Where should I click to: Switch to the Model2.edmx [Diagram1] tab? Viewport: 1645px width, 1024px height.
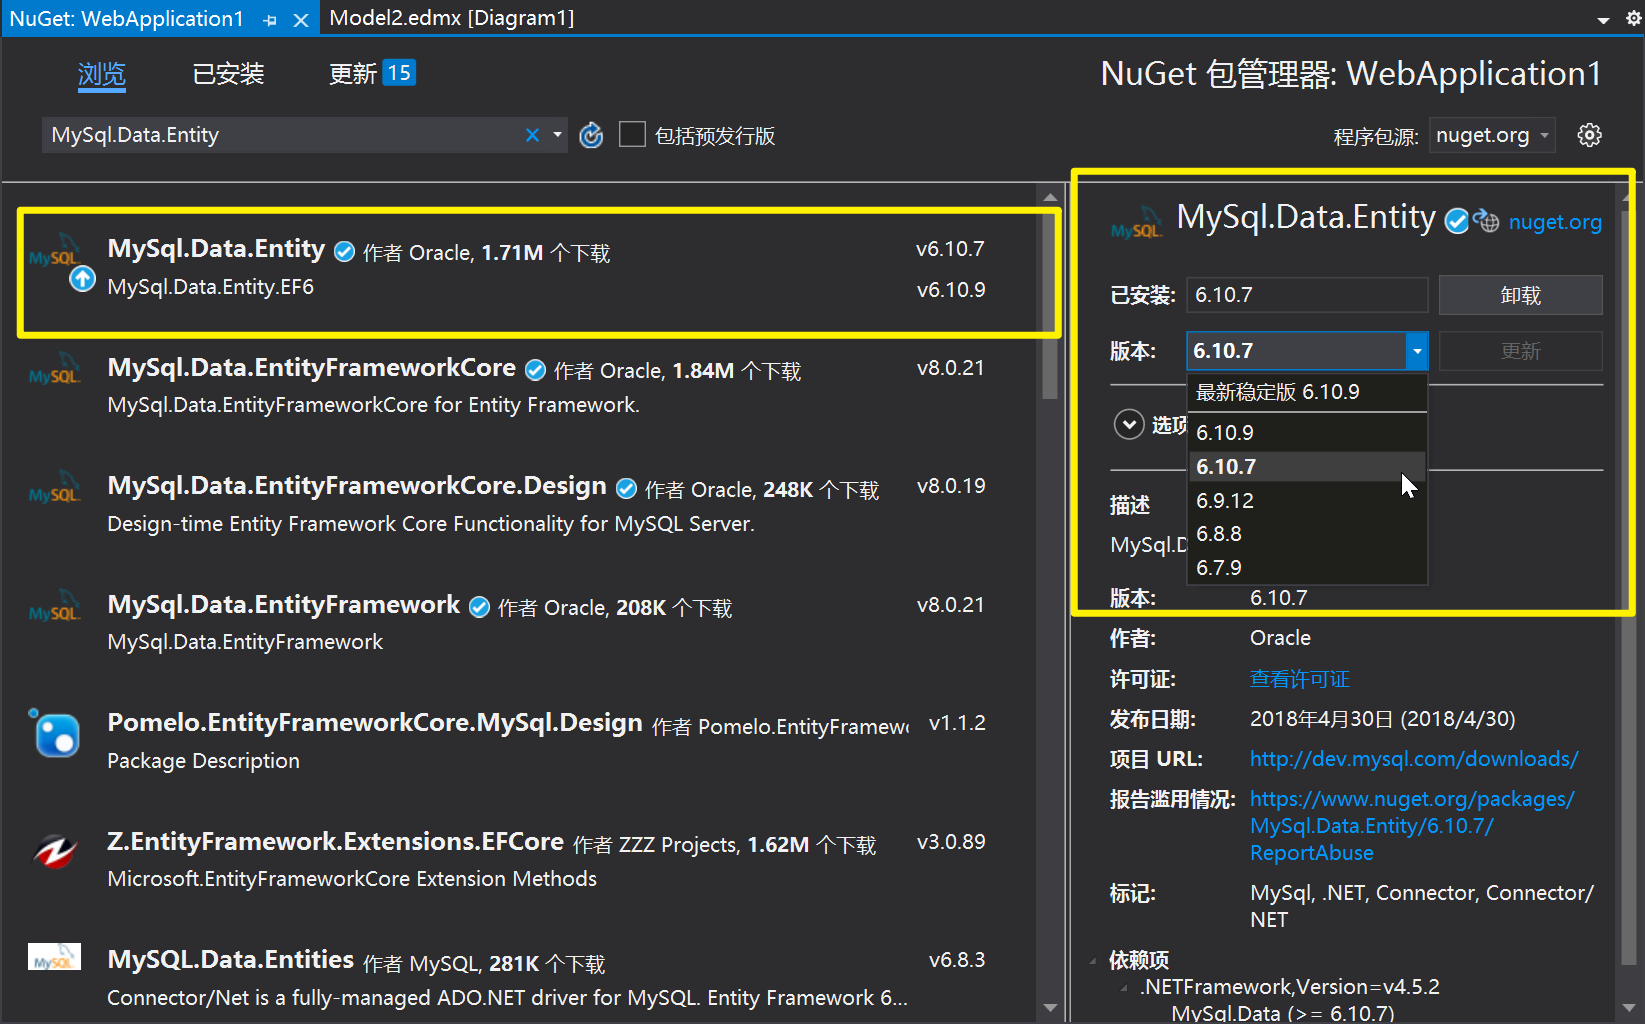click(x=452, y=18)
